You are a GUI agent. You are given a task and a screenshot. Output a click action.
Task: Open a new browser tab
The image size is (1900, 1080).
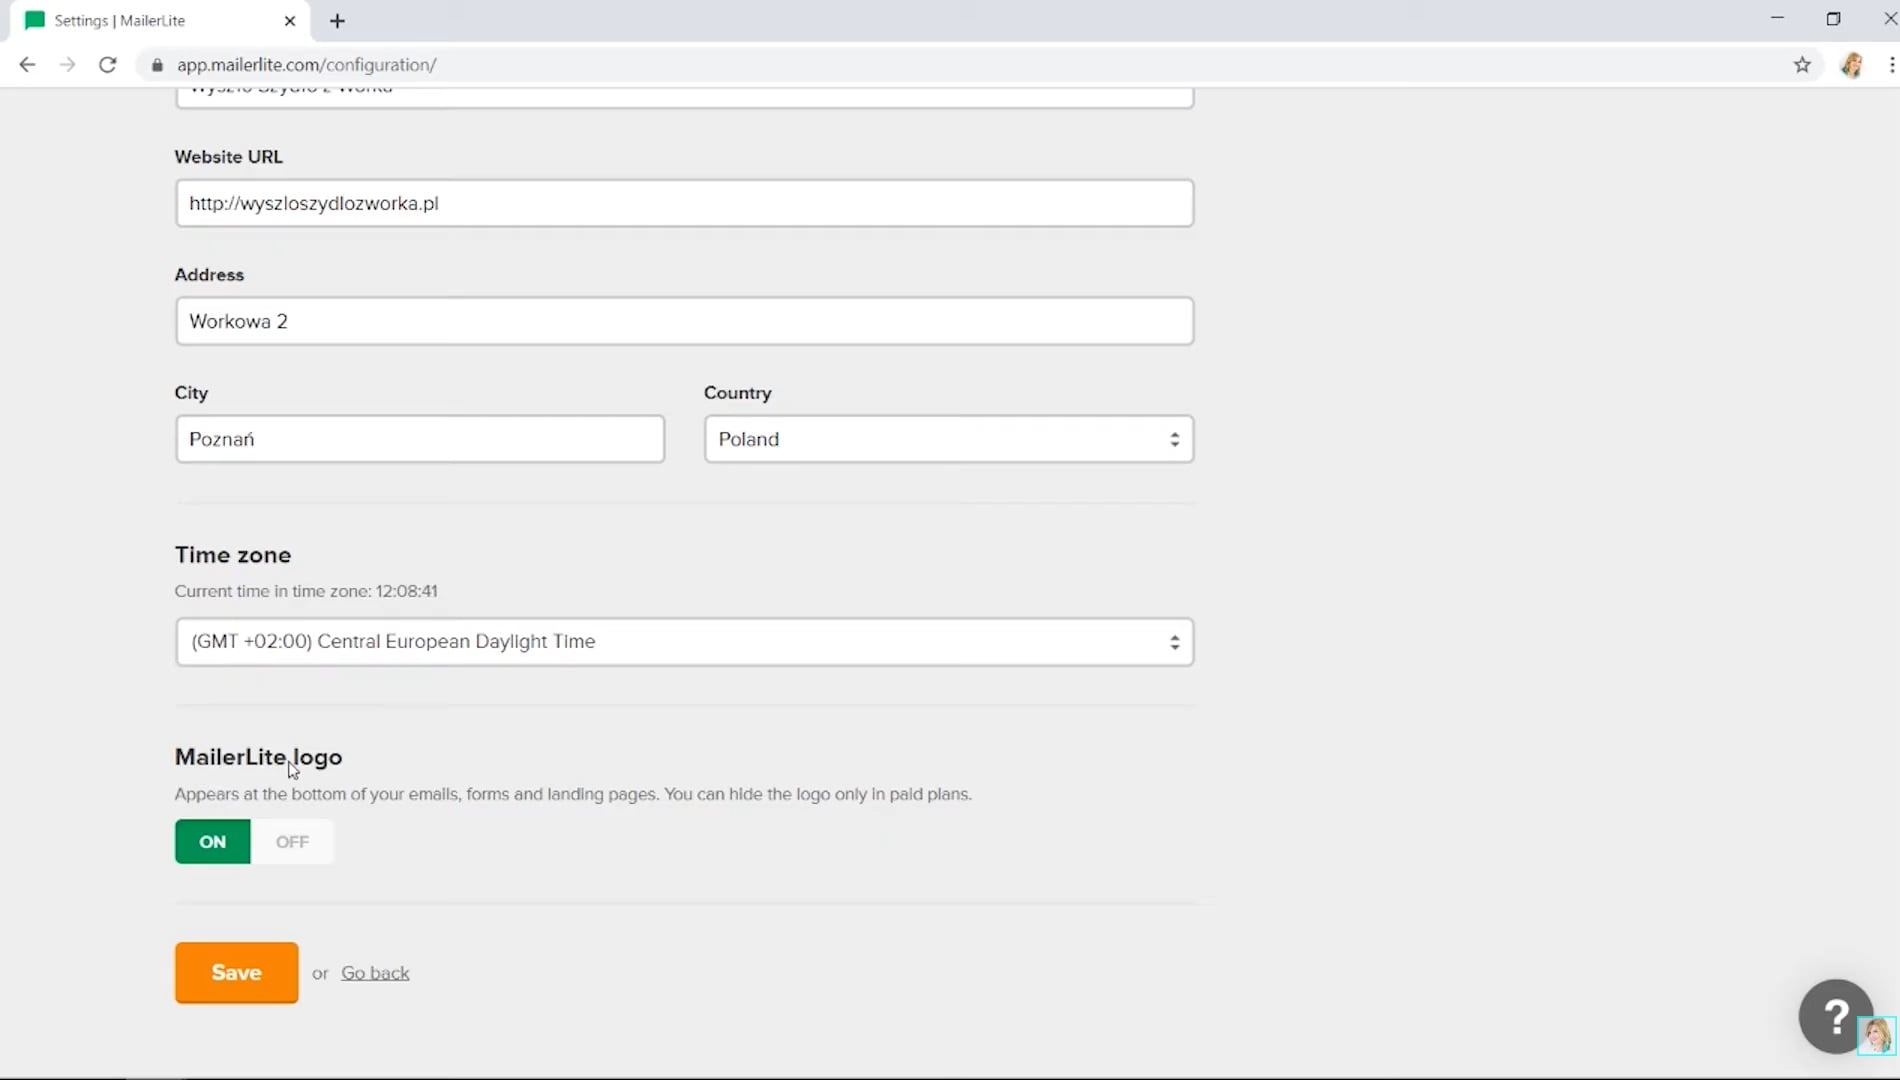pos(337,21)
